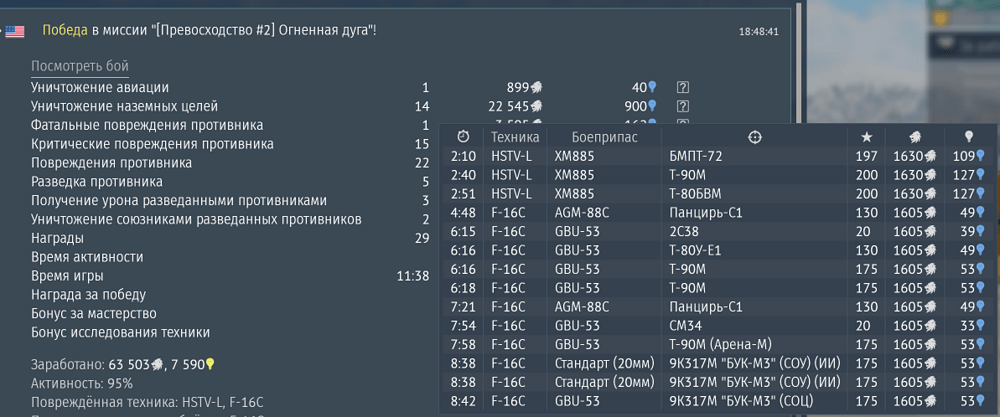Viewport: 1000px width, 417px height.
Task: Click the 'Т-90М' entry at 2:40
Action: pyautogui.click(x=688, y=175)
